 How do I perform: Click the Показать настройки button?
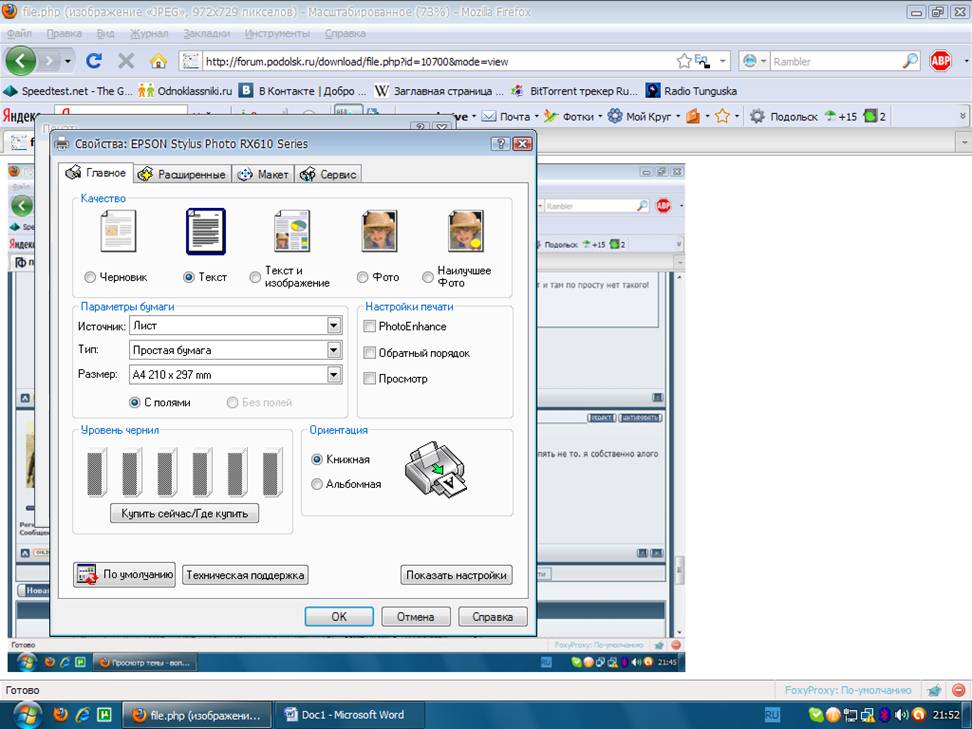pos(456,575)
